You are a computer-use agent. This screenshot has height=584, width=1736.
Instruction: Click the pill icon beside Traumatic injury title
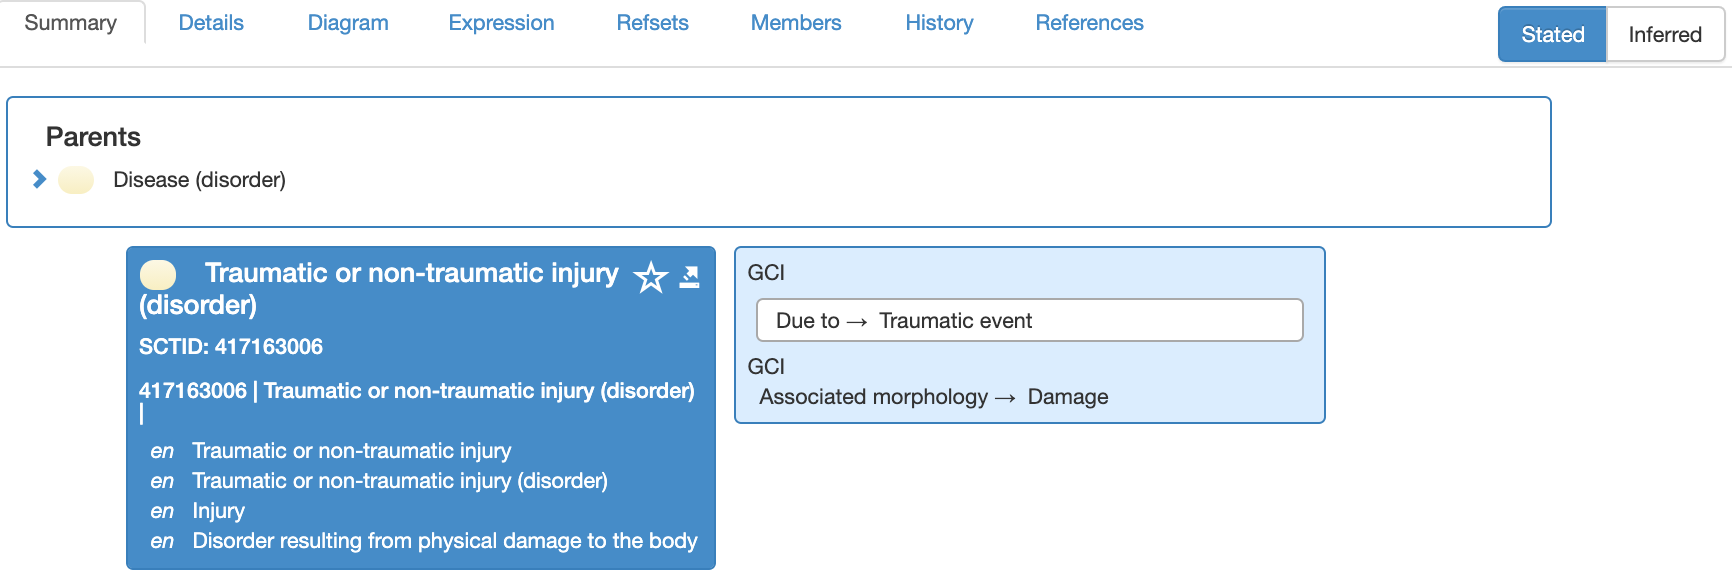point(158,275)
